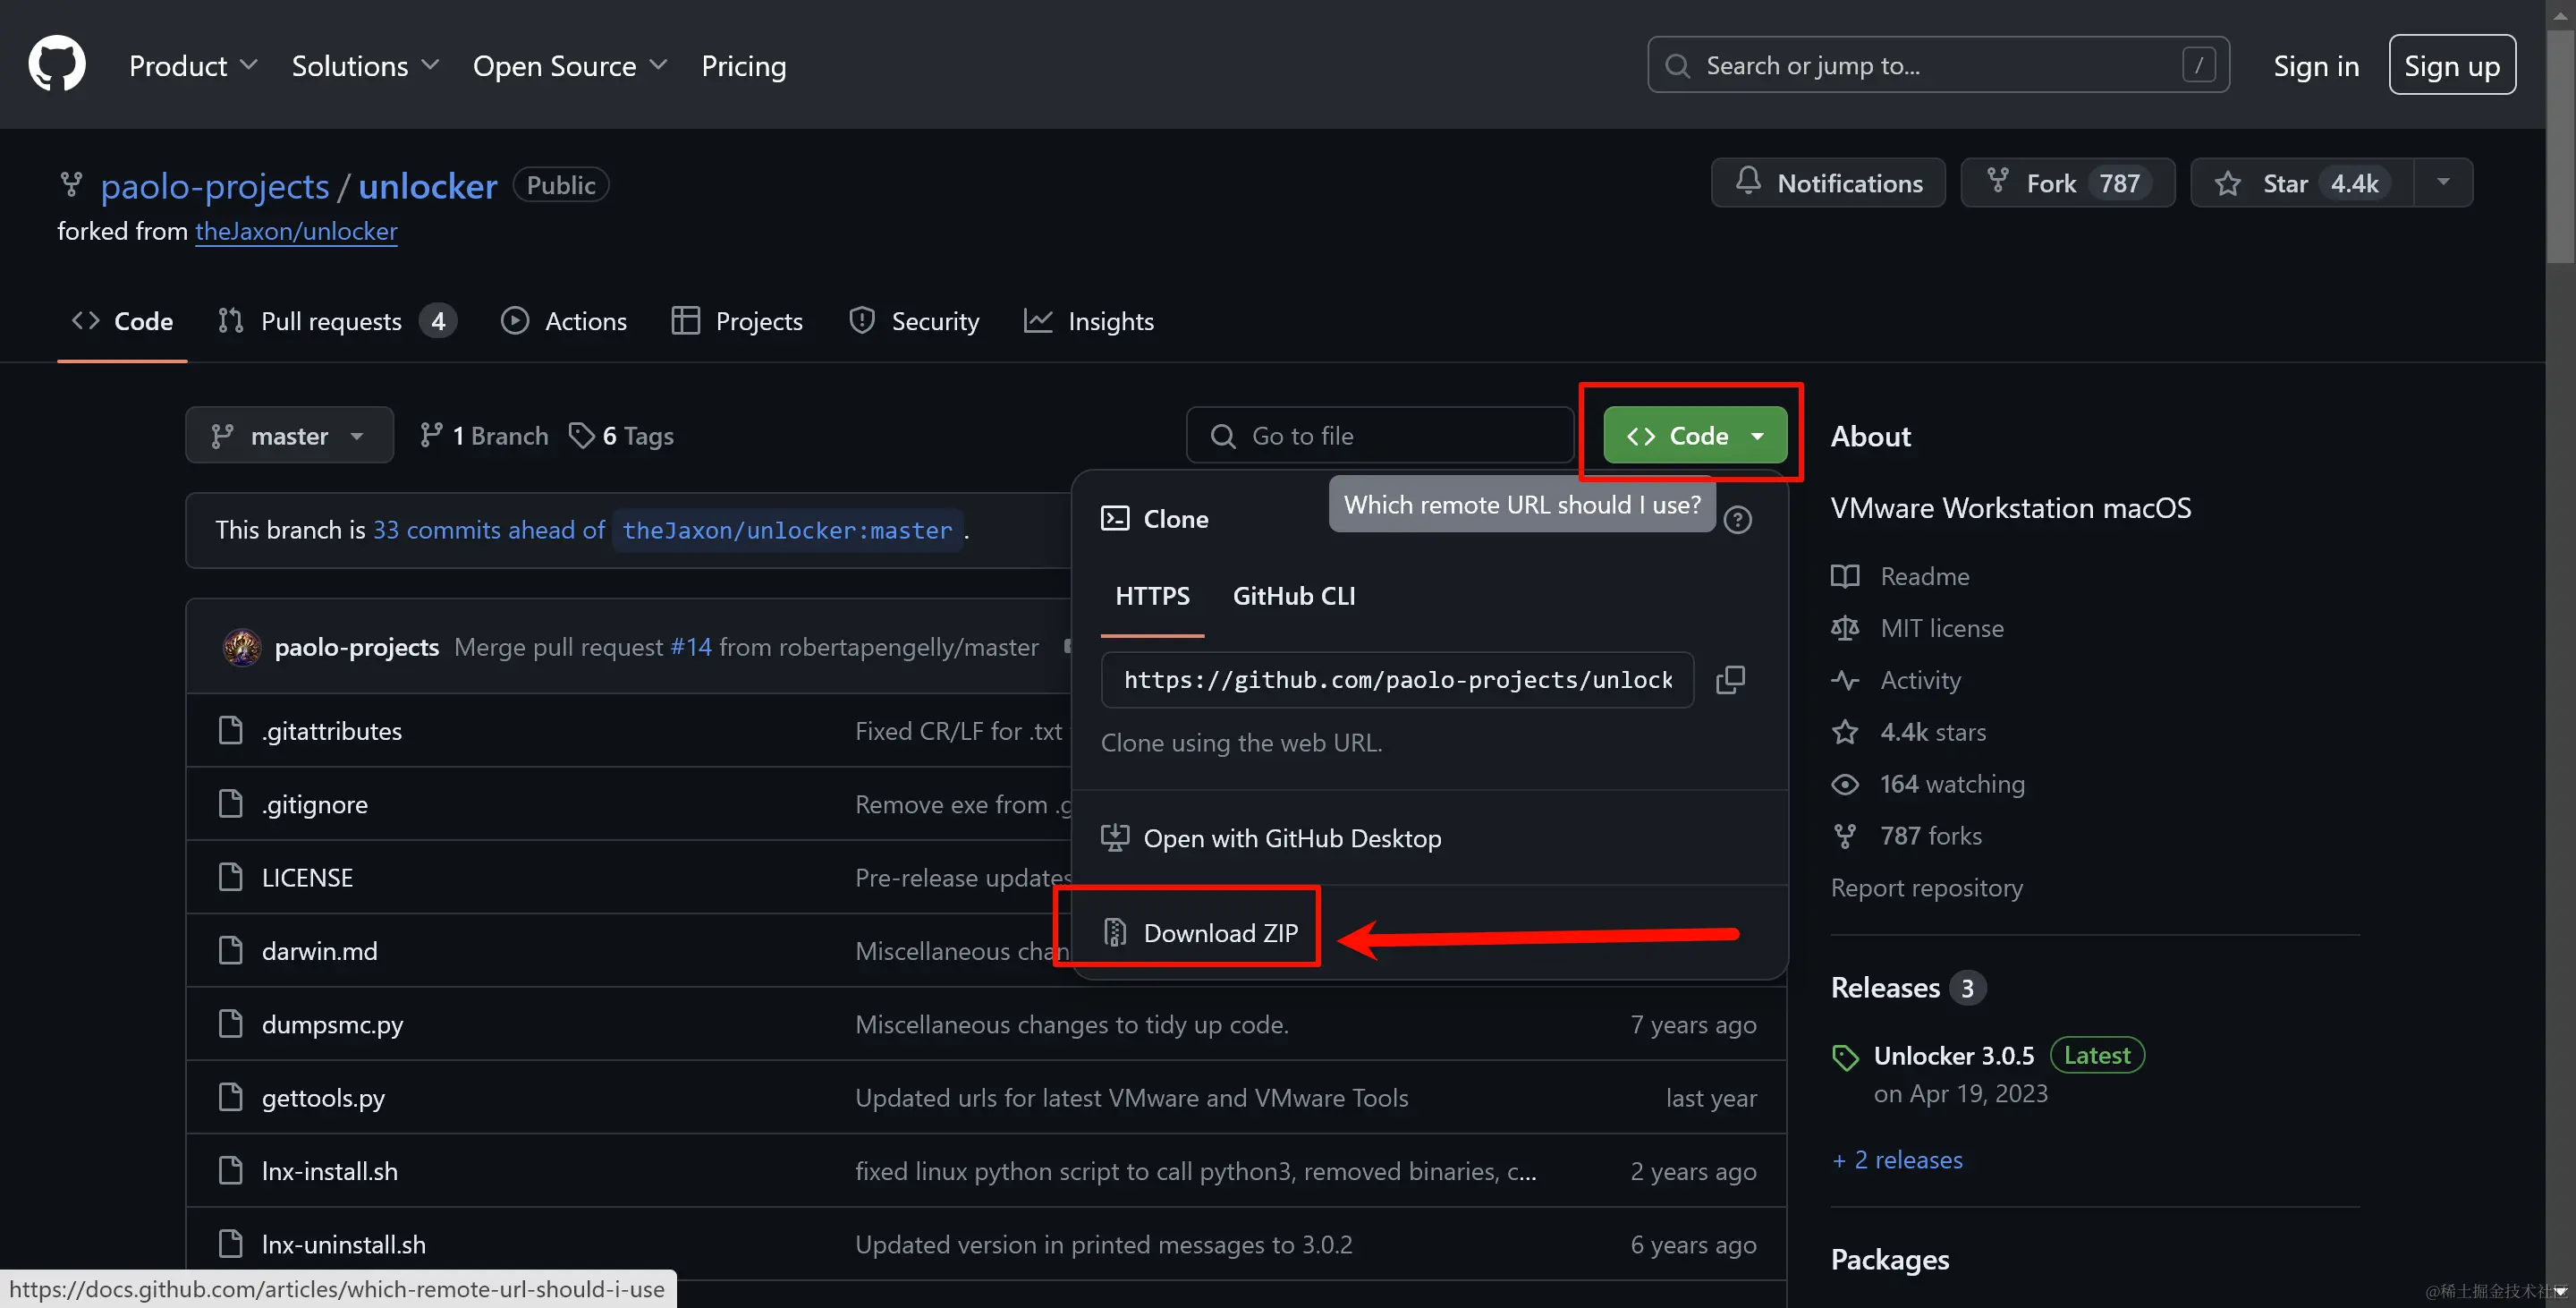2576x1308 pixels.
Task: Open the star lists dropdown arrow
Action: click(2443, 182)
